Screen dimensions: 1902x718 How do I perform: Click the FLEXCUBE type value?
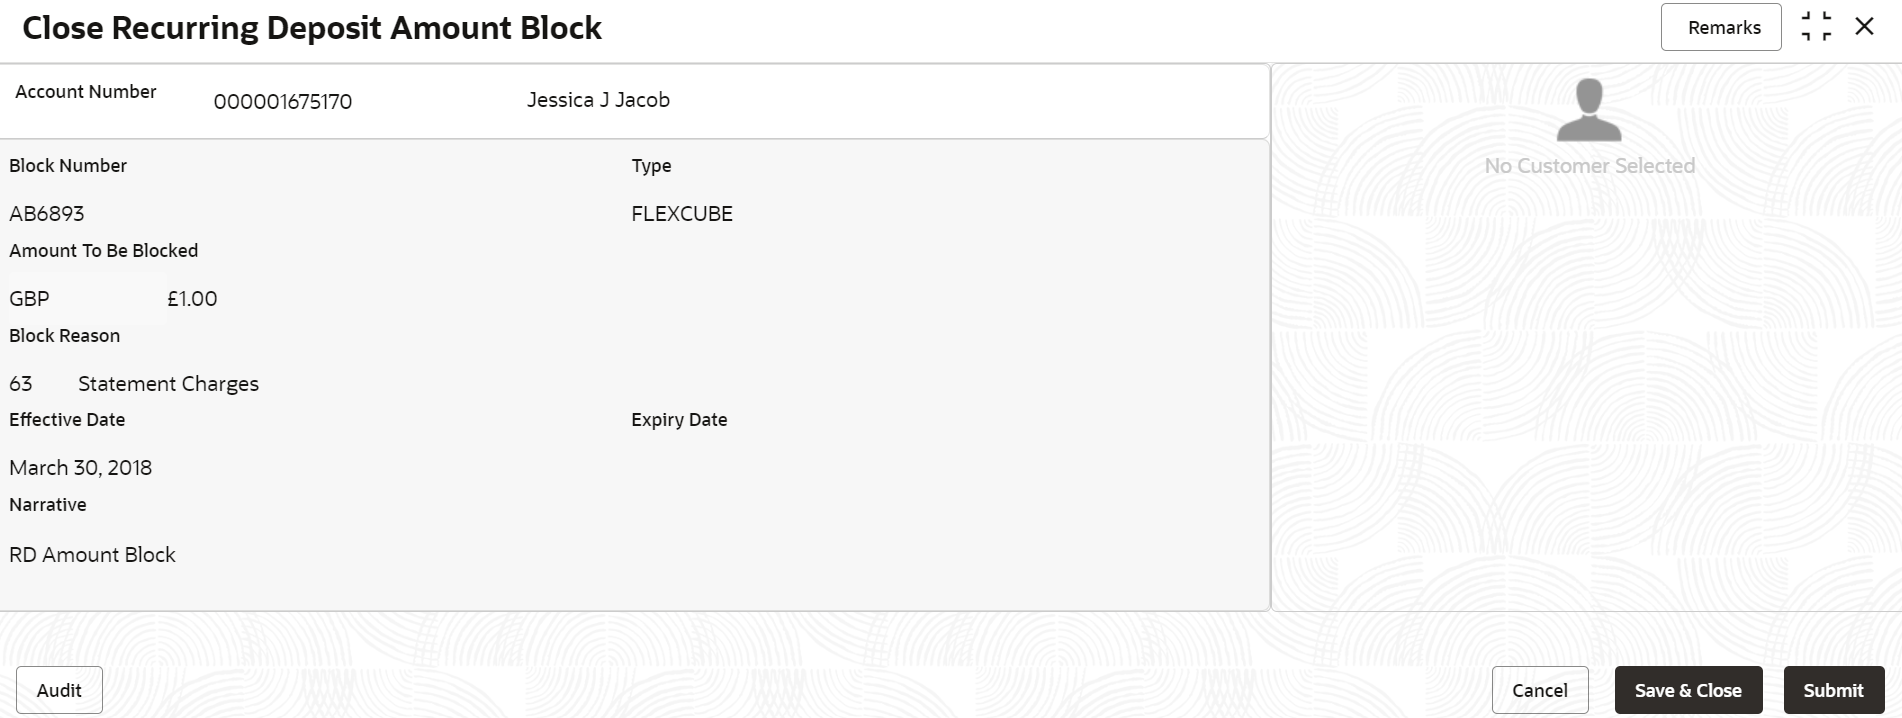coord(681,214)
